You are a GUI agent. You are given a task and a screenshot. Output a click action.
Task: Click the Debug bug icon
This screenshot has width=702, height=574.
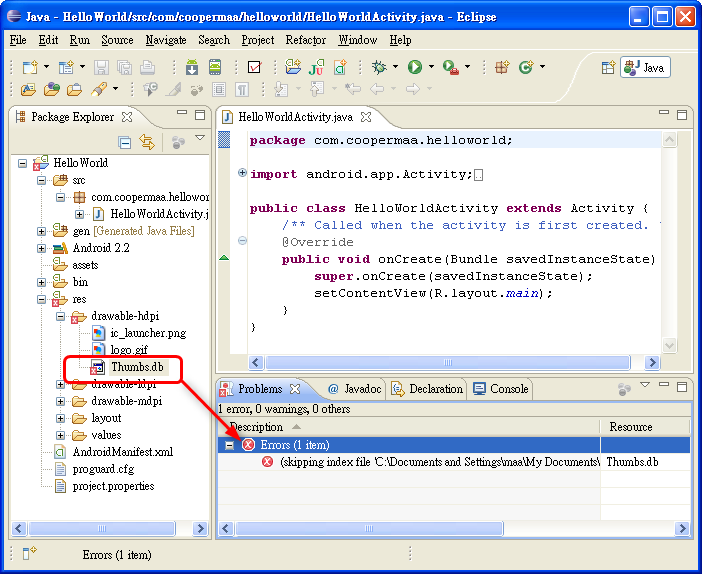point(379,67)
